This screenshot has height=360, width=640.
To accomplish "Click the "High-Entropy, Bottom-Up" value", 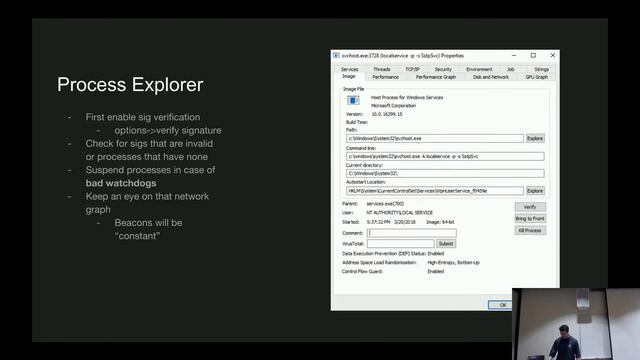I will pos(453,262).
